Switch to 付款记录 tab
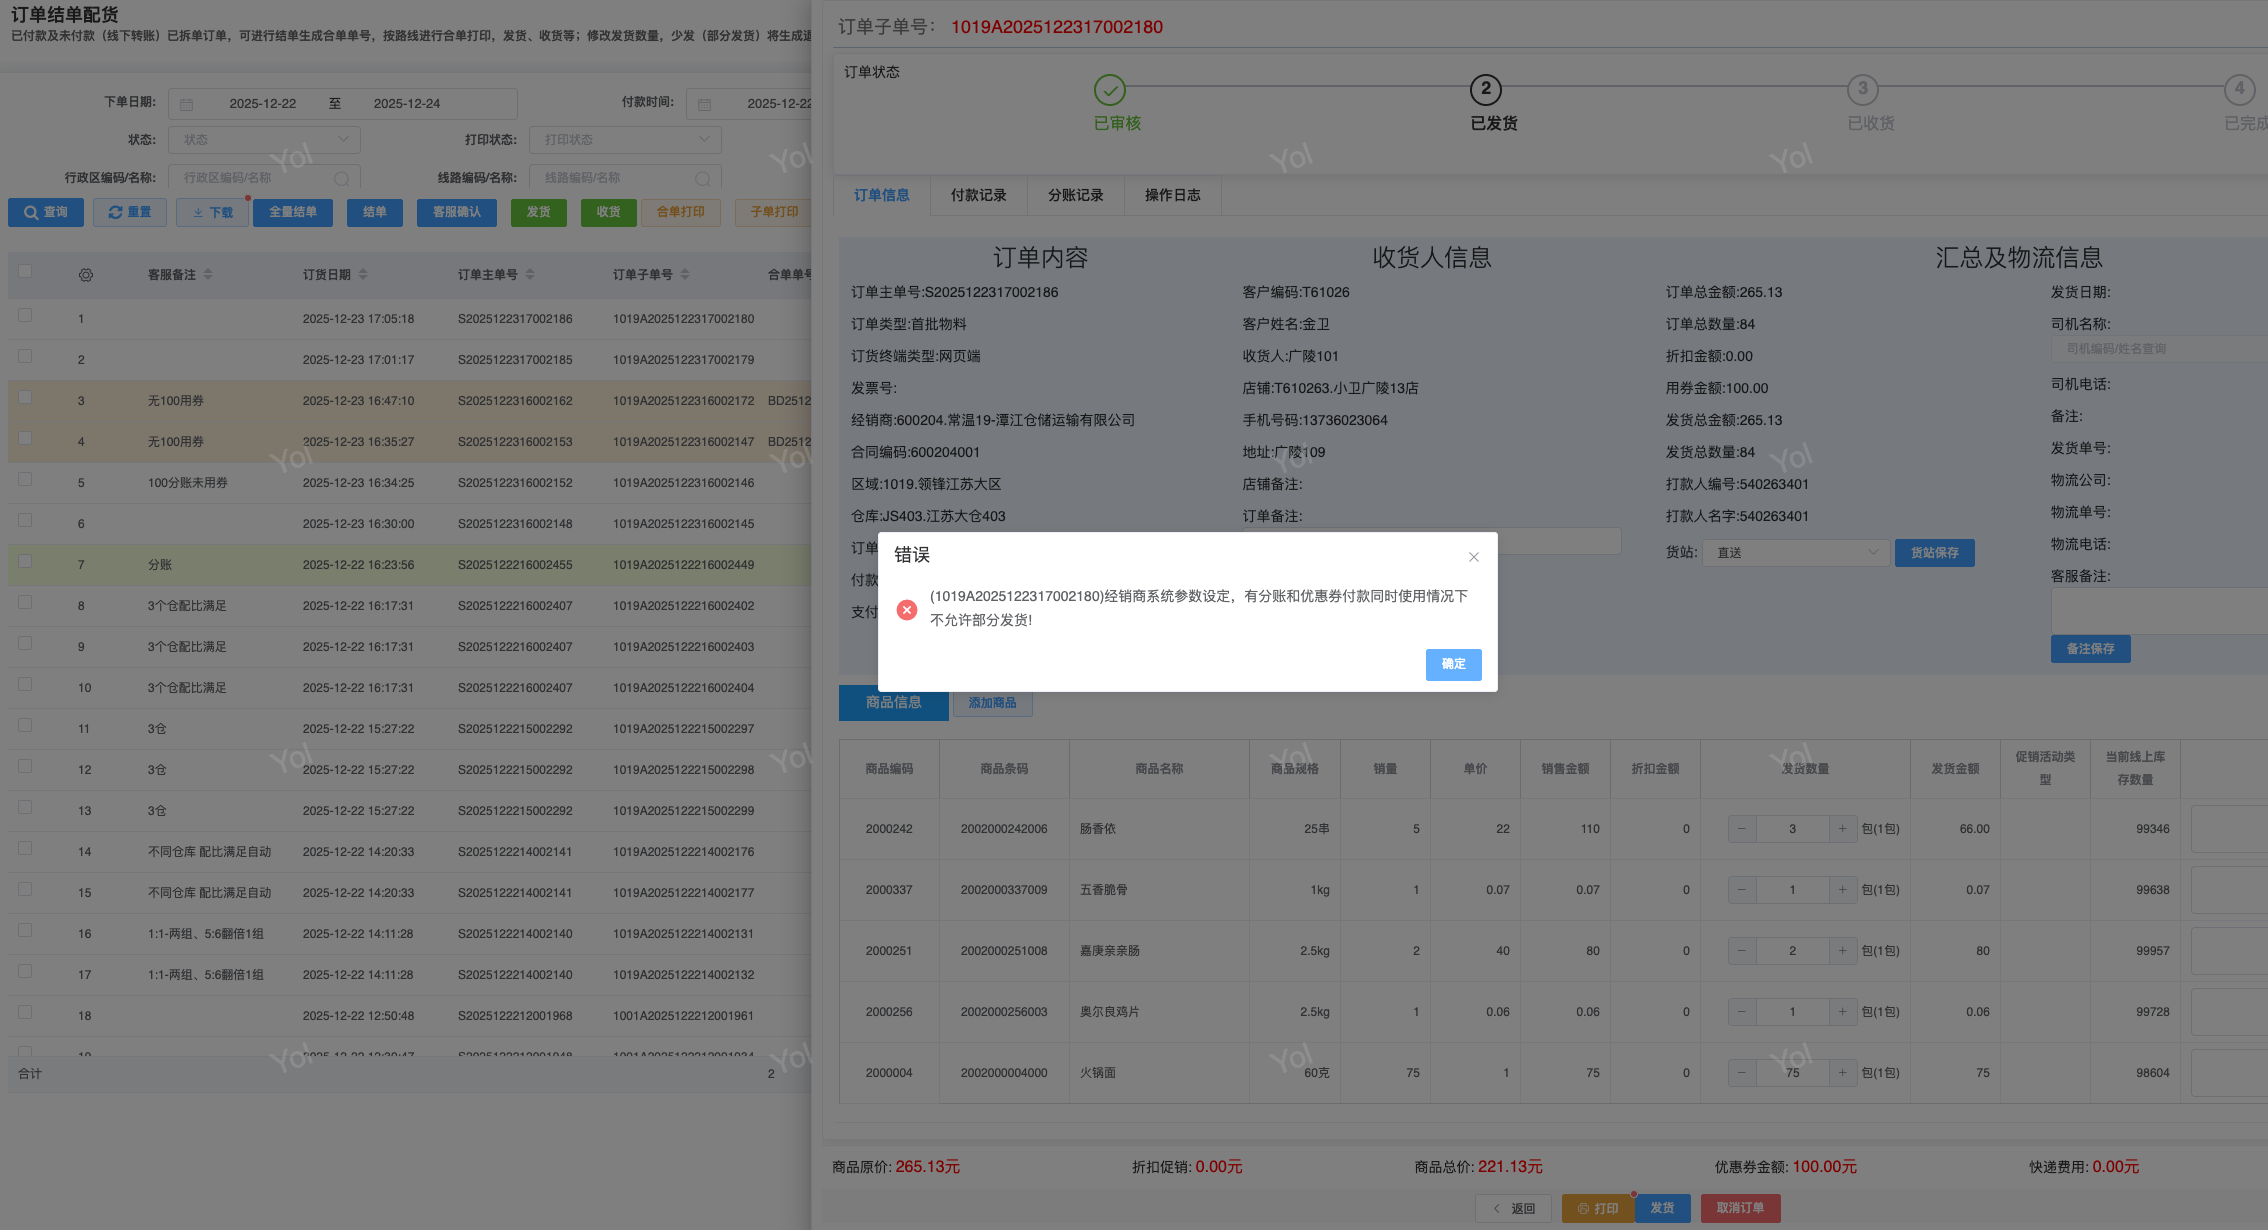Image resolution: width=2268 pixels, height=1230 pixels. 978,195
